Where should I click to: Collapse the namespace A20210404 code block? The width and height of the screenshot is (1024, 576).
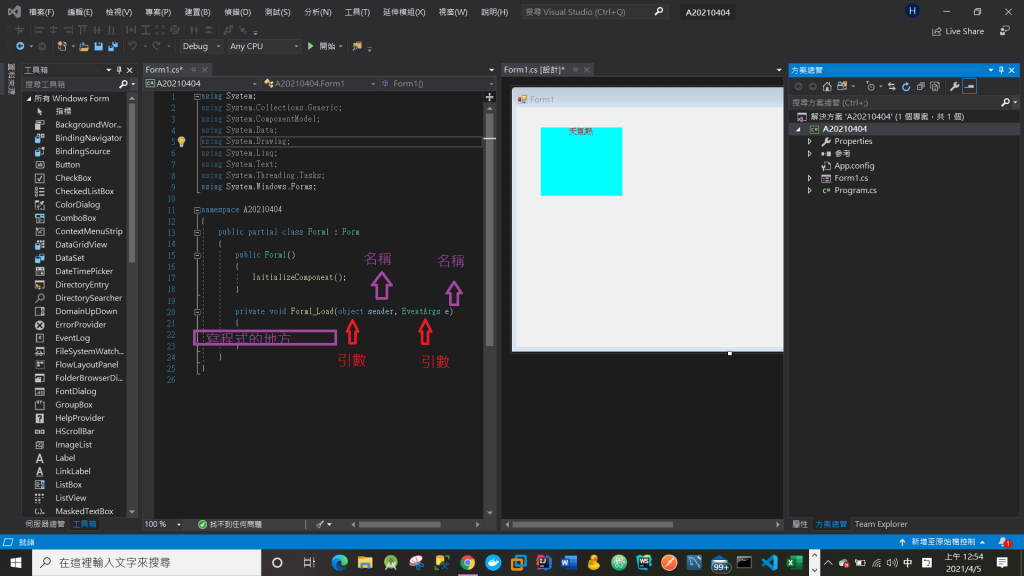197,210
